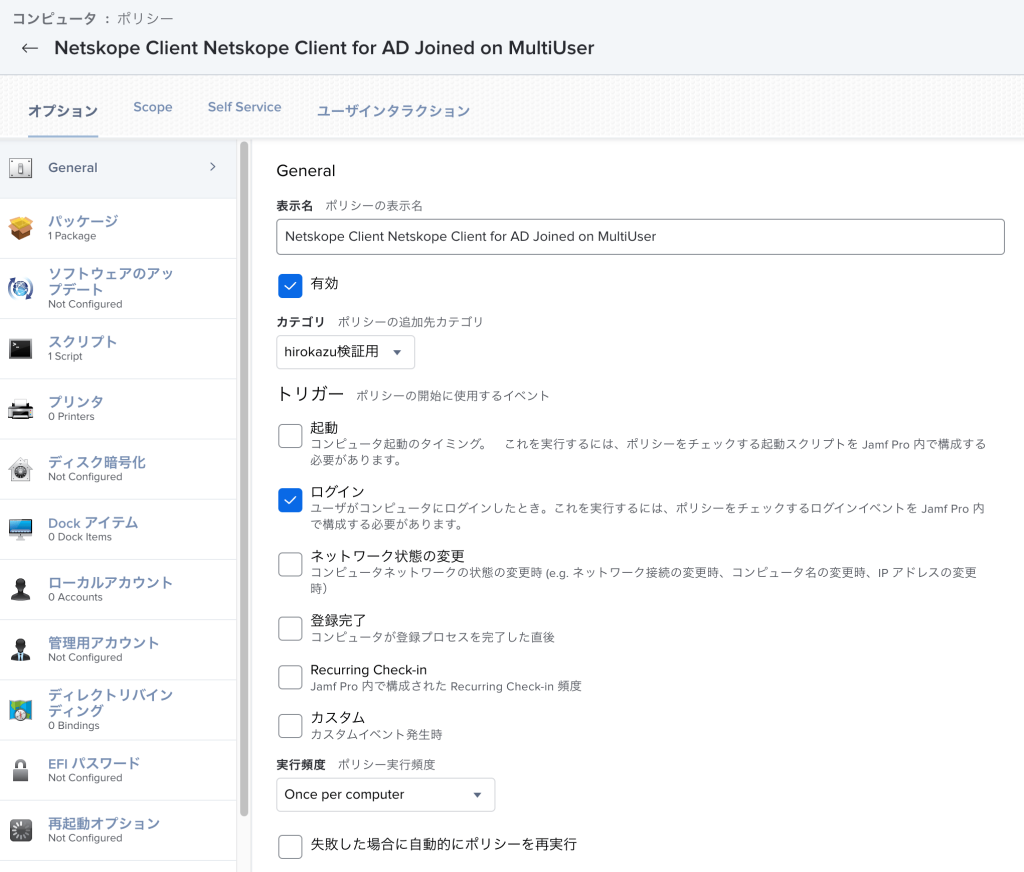Viewport: 1024px width, 872px height.
Task: Click the Dock アイテム monitor icon
Action: (20, 529)
